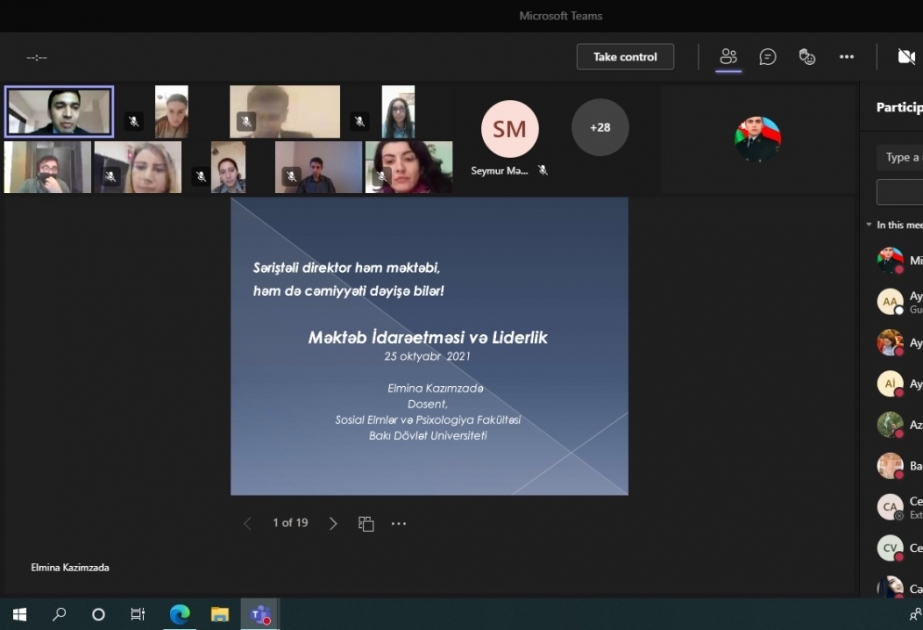Screen dimensions: 923x630
Task: Open File Explorer from taskbar
Action: pyautogui.click(x=220, y=615)
